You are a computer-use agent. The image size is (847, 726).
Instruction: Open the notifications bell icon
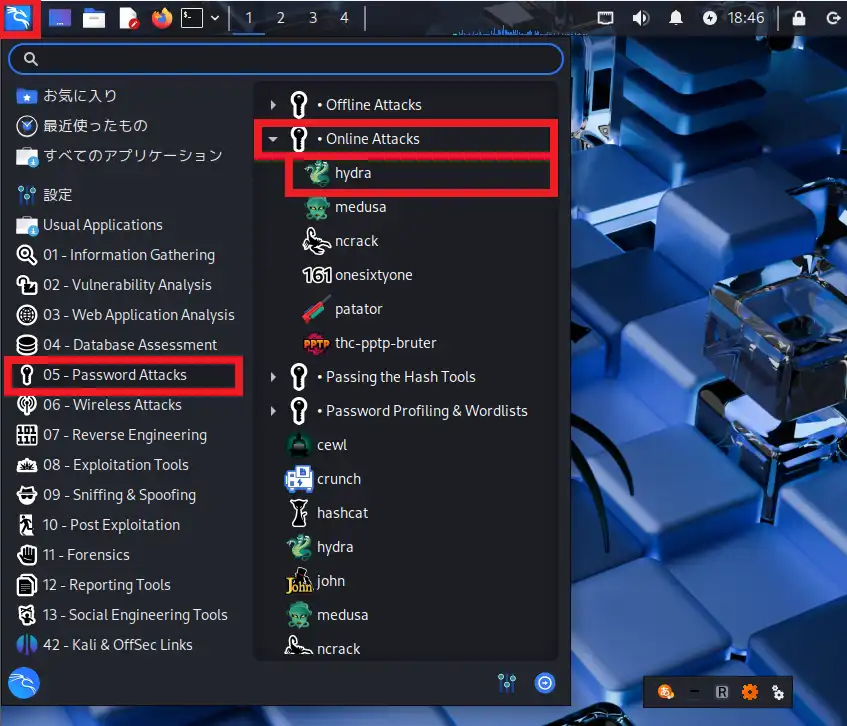676,18
